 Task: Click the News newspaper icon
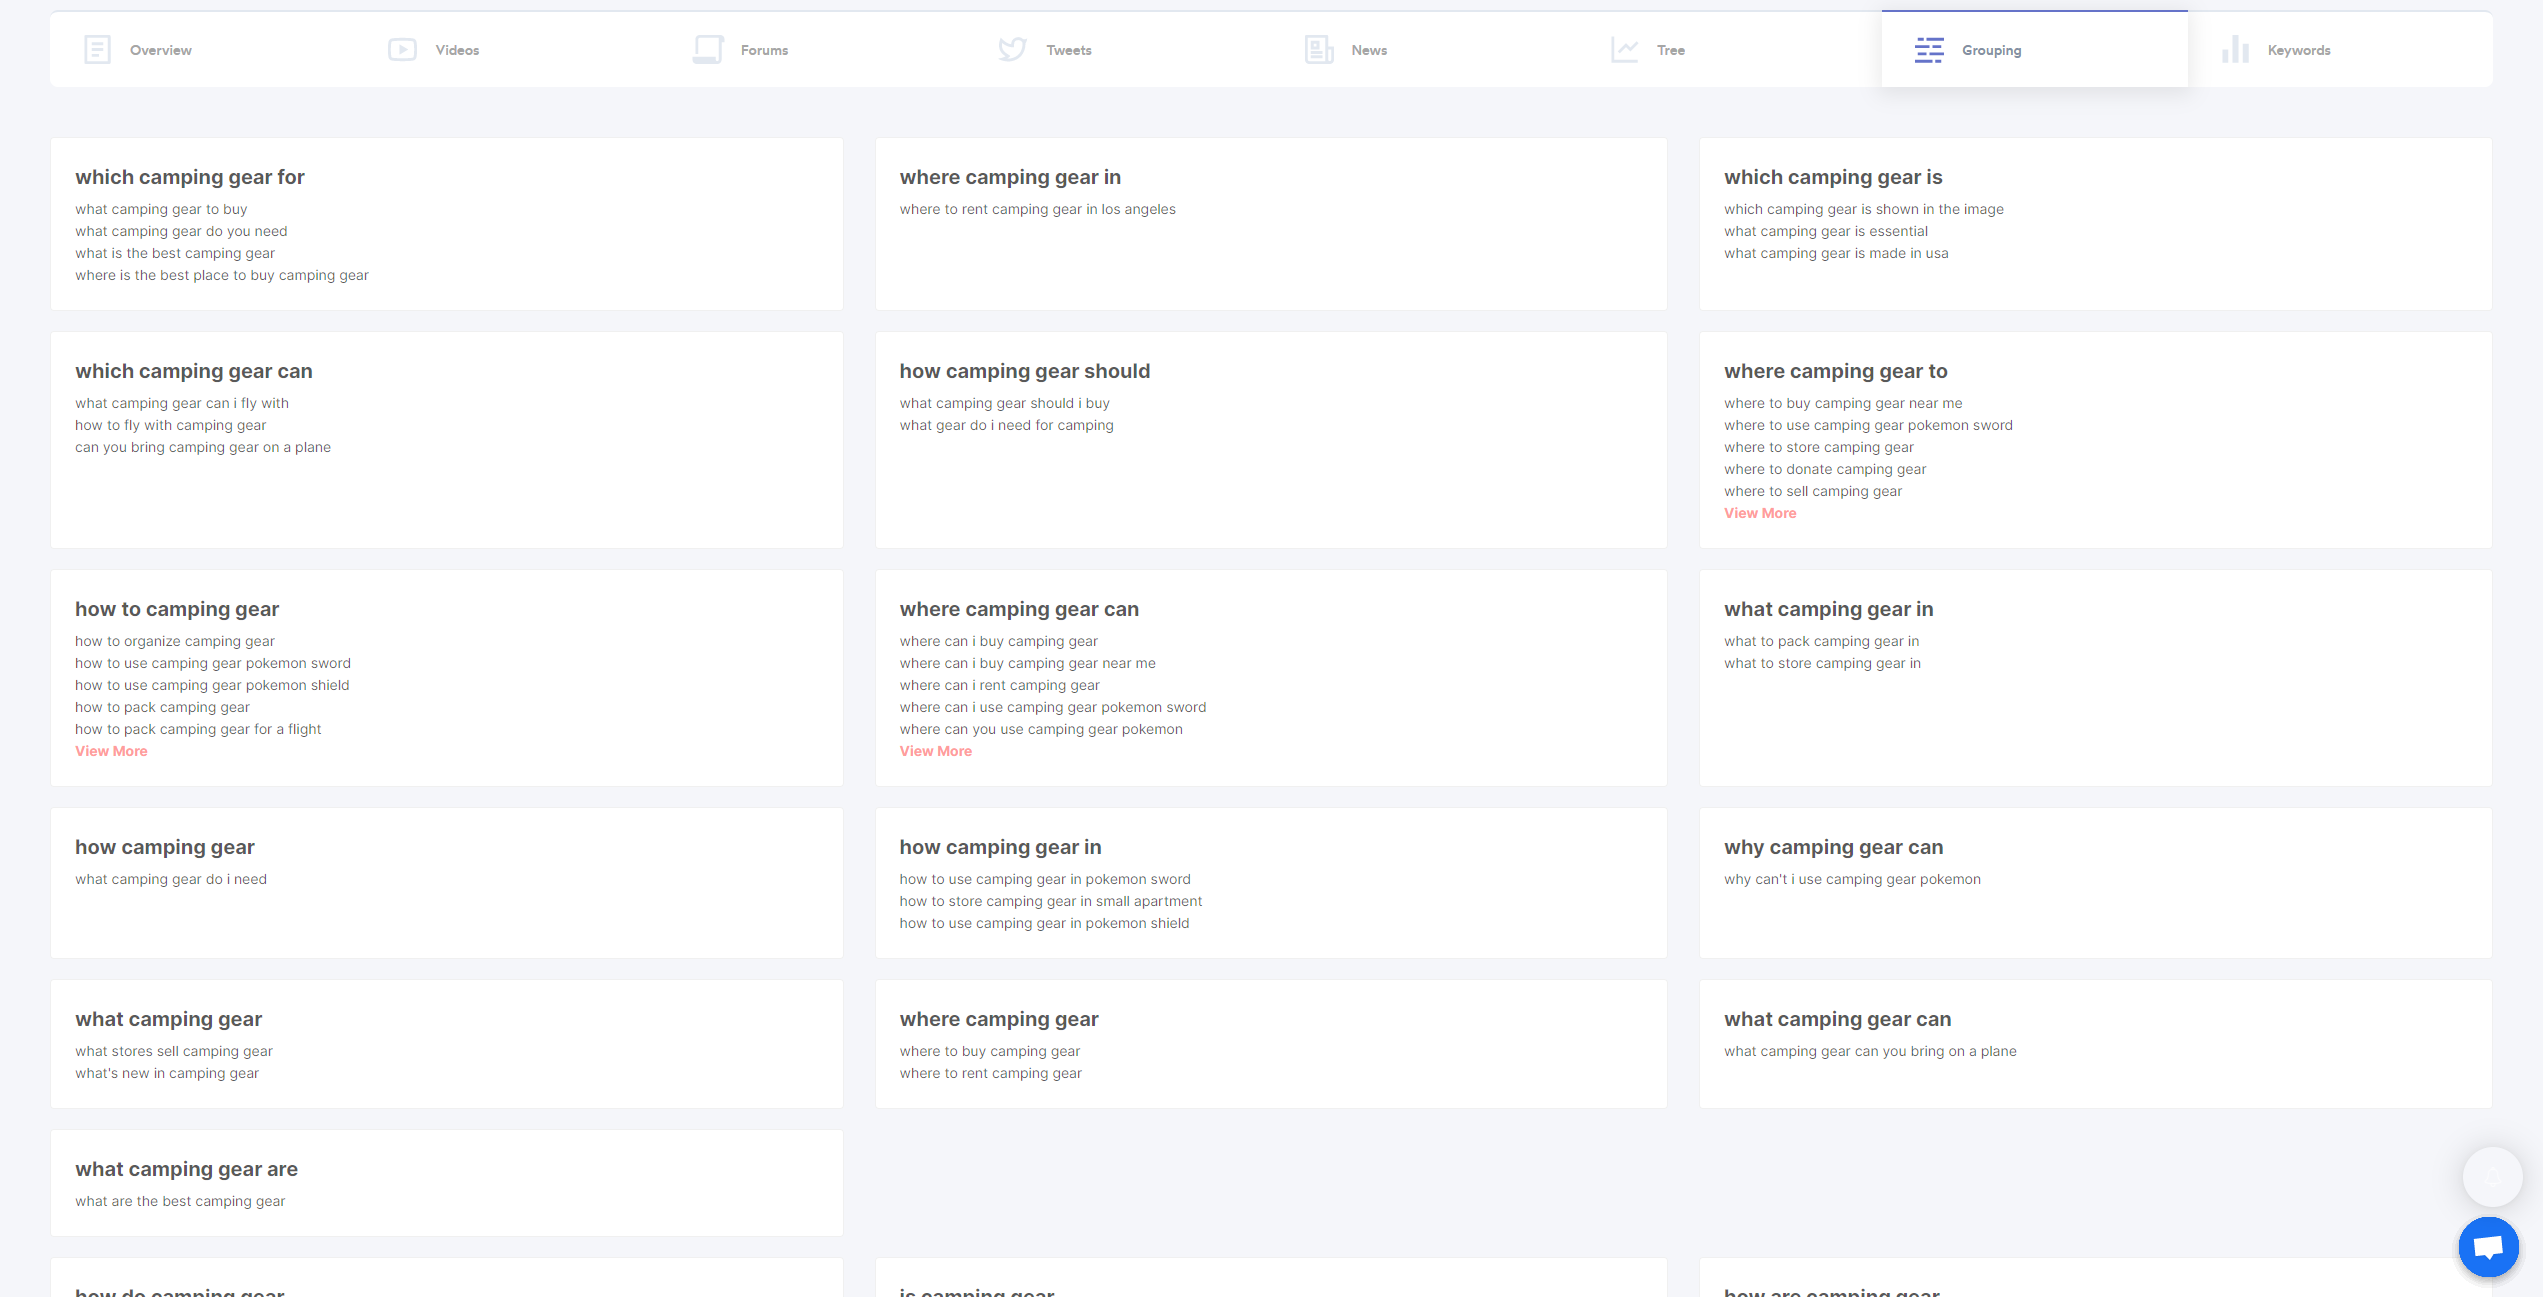(x=1319, y=49)
